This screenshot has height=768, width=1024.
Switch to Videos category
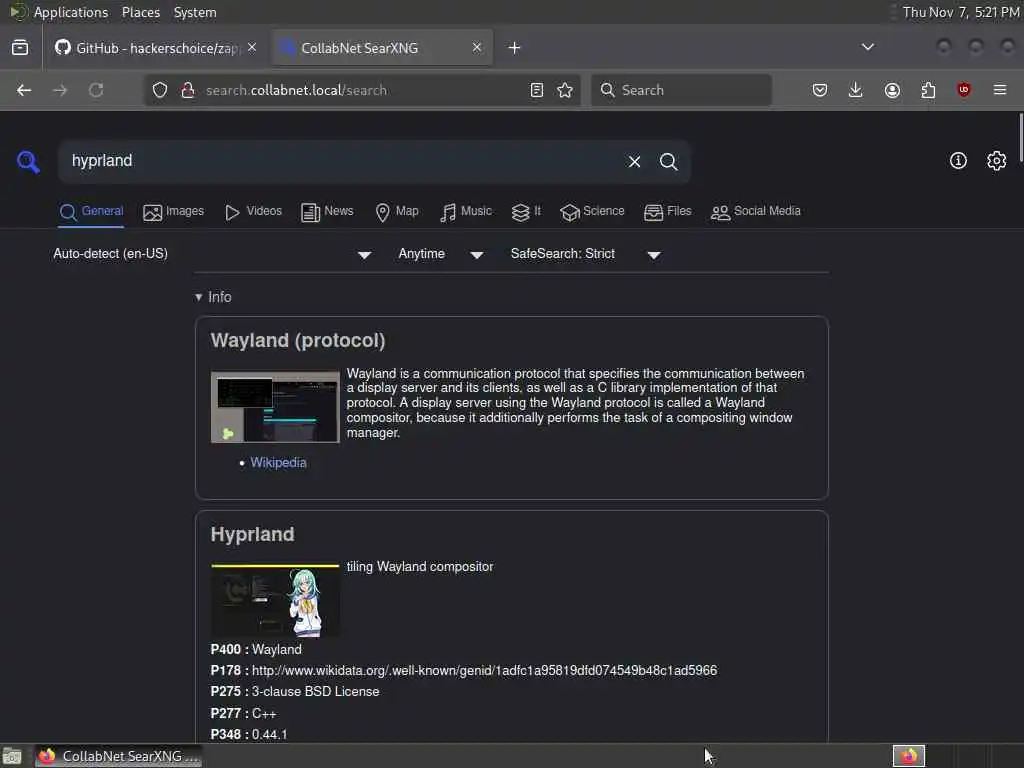pyautogui.click(x=253, y=212)
